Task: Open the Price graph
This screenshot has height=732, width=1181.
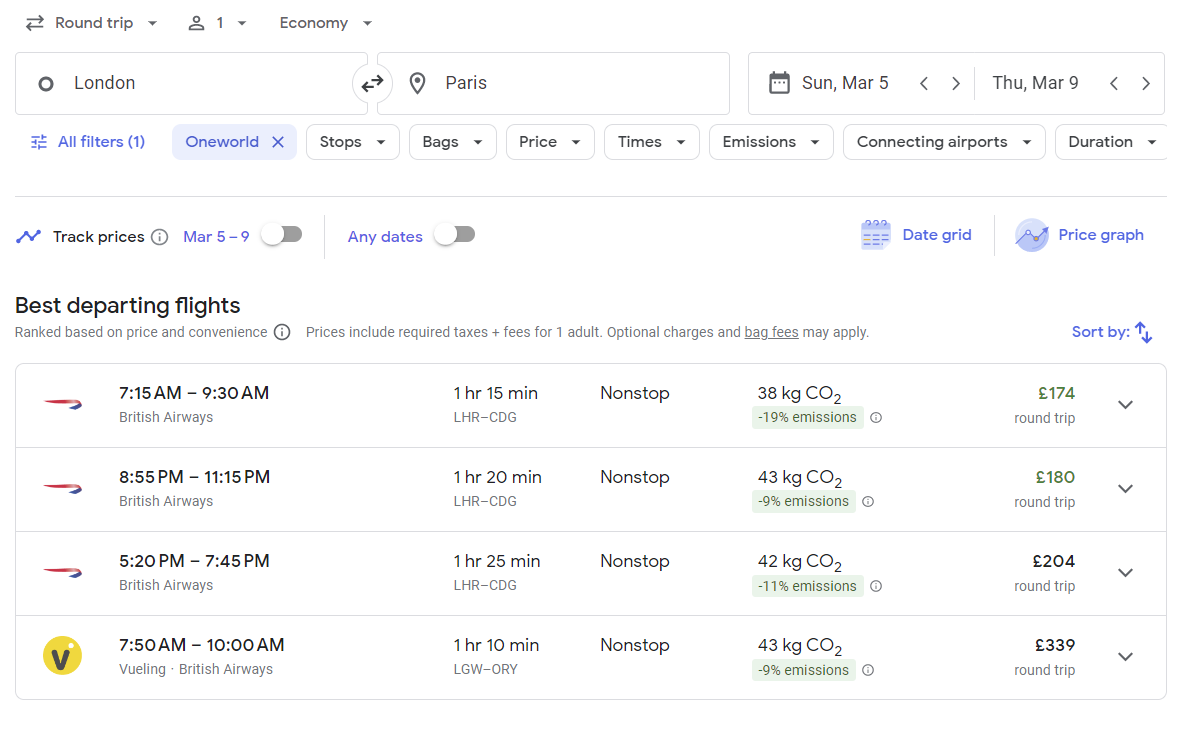Action: (x=1079, y=235)
